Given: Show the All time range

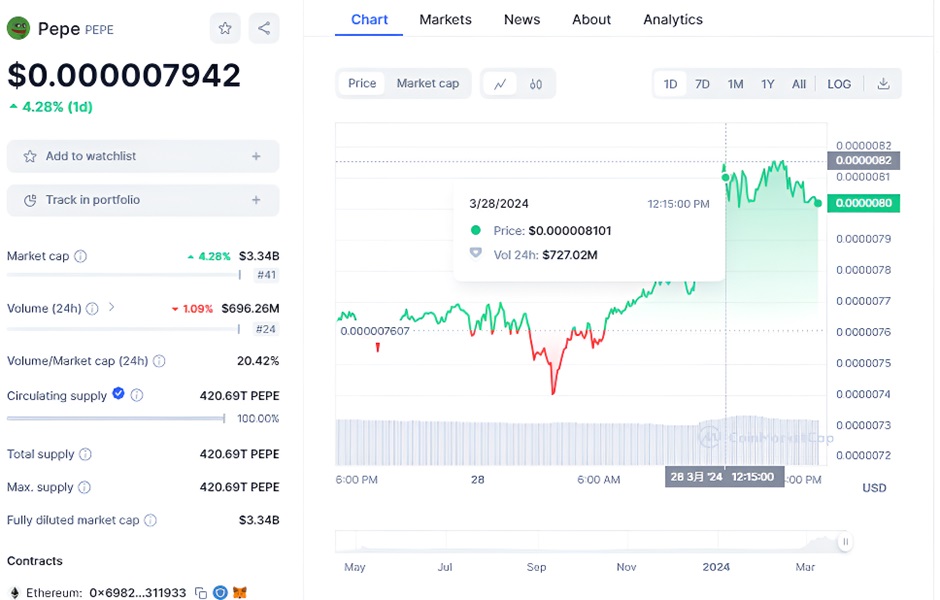Looking at the screenshot, I should 799,84.
